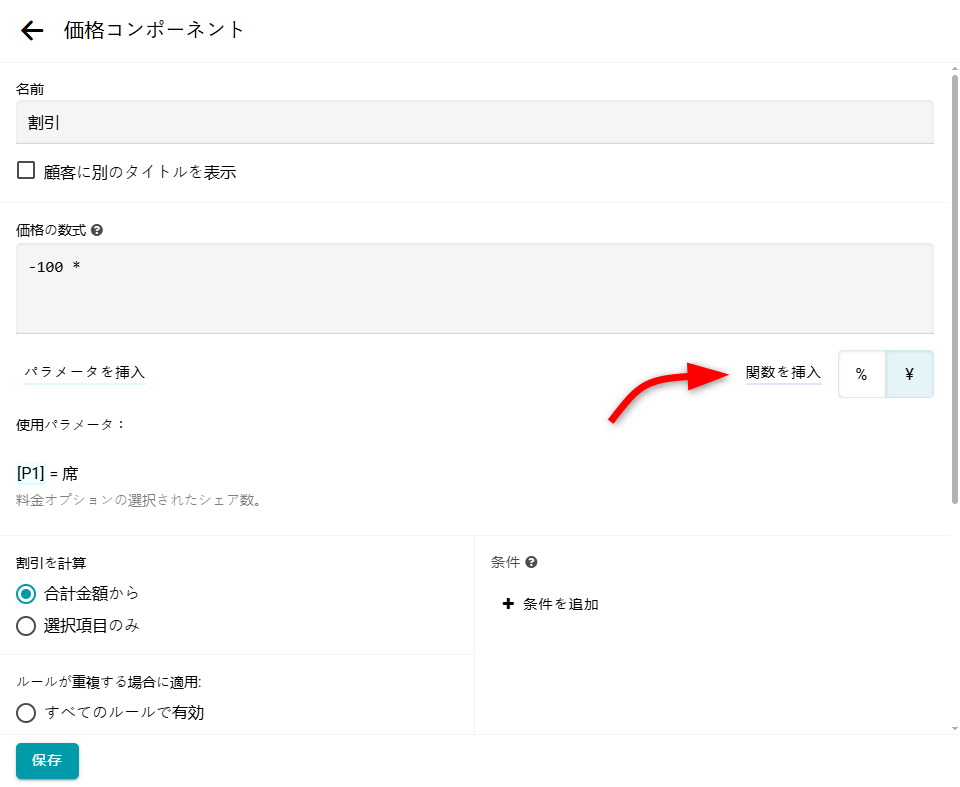Focus the 名前 input field
Viewport: 960px width, 787px height.
click(474, 122)
